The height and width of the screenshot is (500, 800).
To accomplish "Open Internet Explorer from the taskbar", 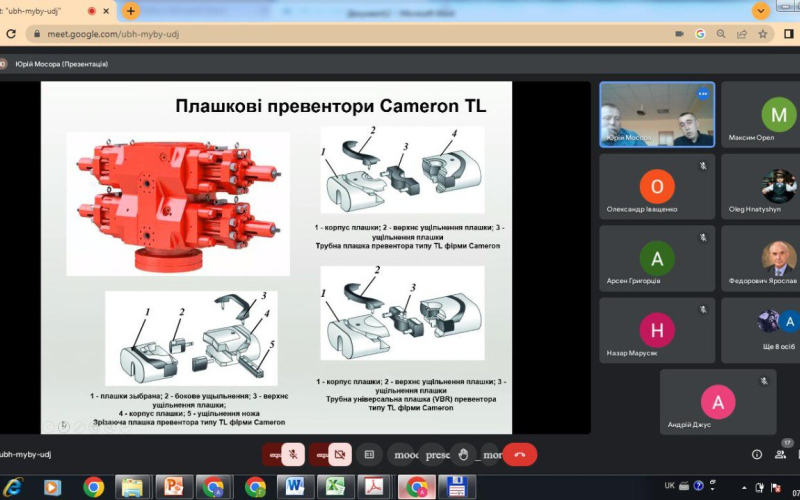I will tap(13, 487).
